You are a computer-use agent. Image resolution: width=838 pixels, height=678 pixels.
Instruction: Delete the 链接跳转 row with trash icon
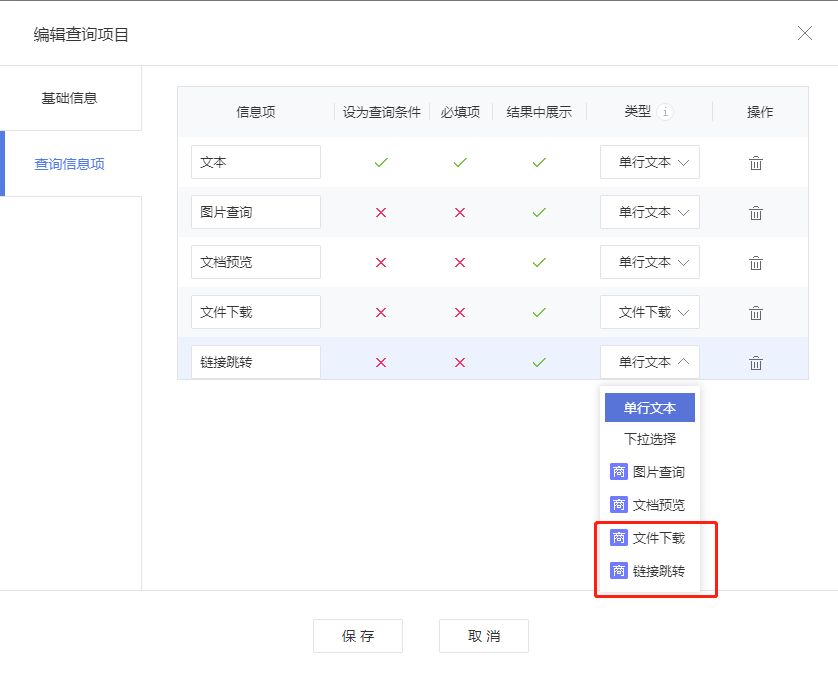coord(756,363)
